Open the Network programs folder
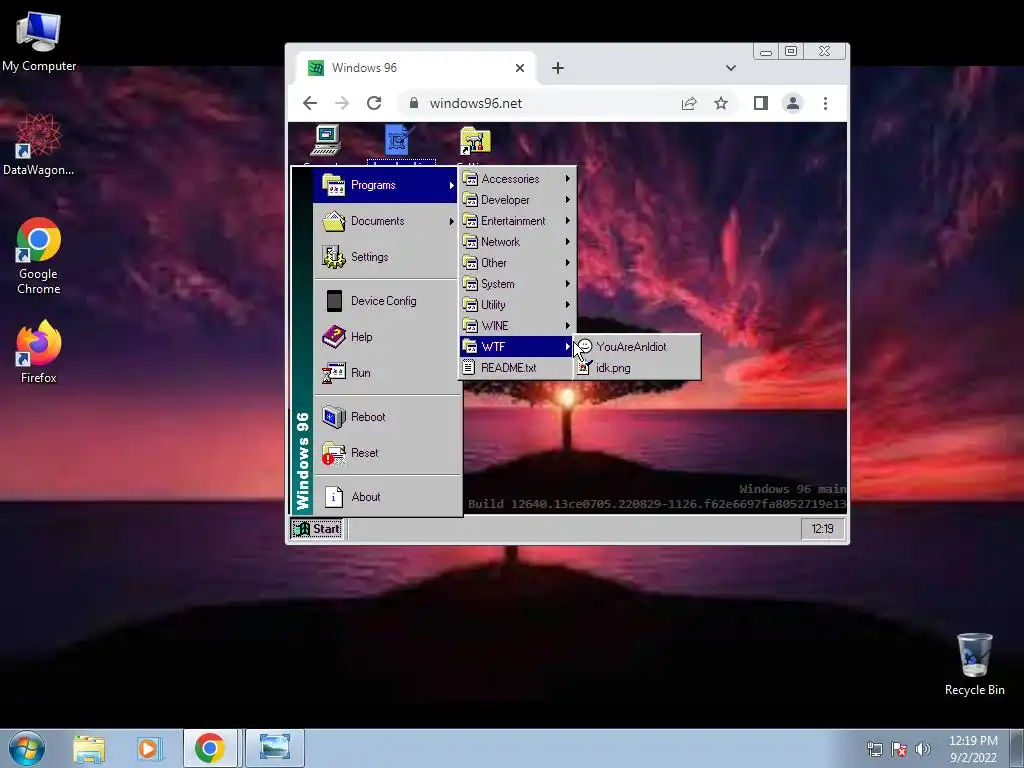1024x768 pixels. (516, 242)
